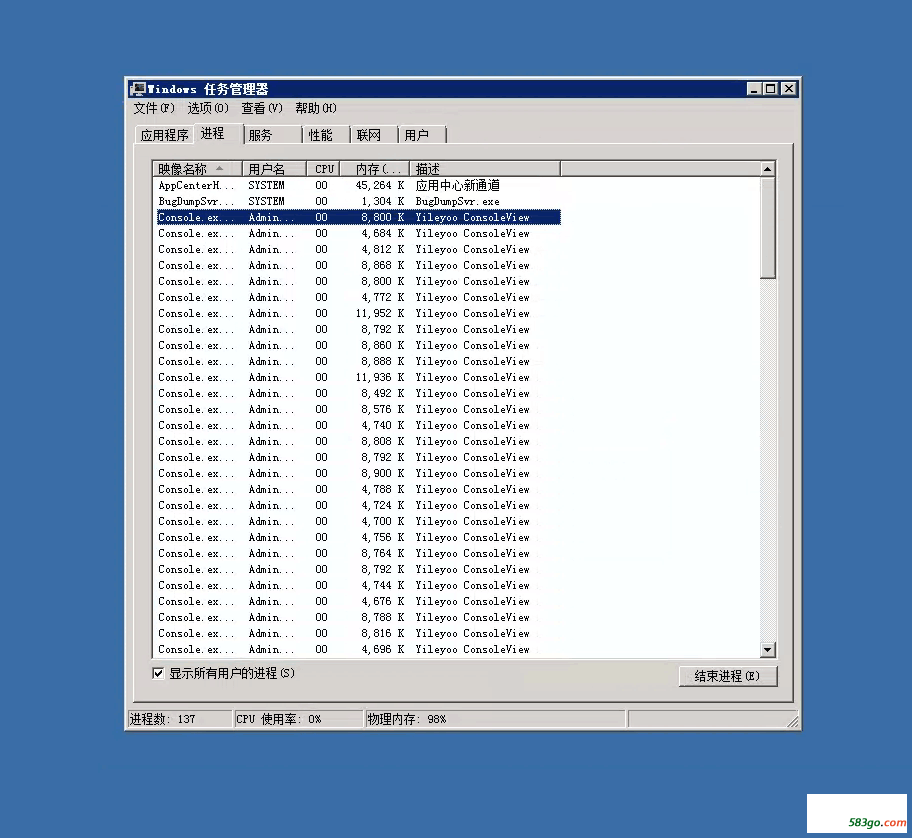The height and width of the screenshot is (838, 912).
Task: Open the 选项(O) menu
Action: coord(208,108)
